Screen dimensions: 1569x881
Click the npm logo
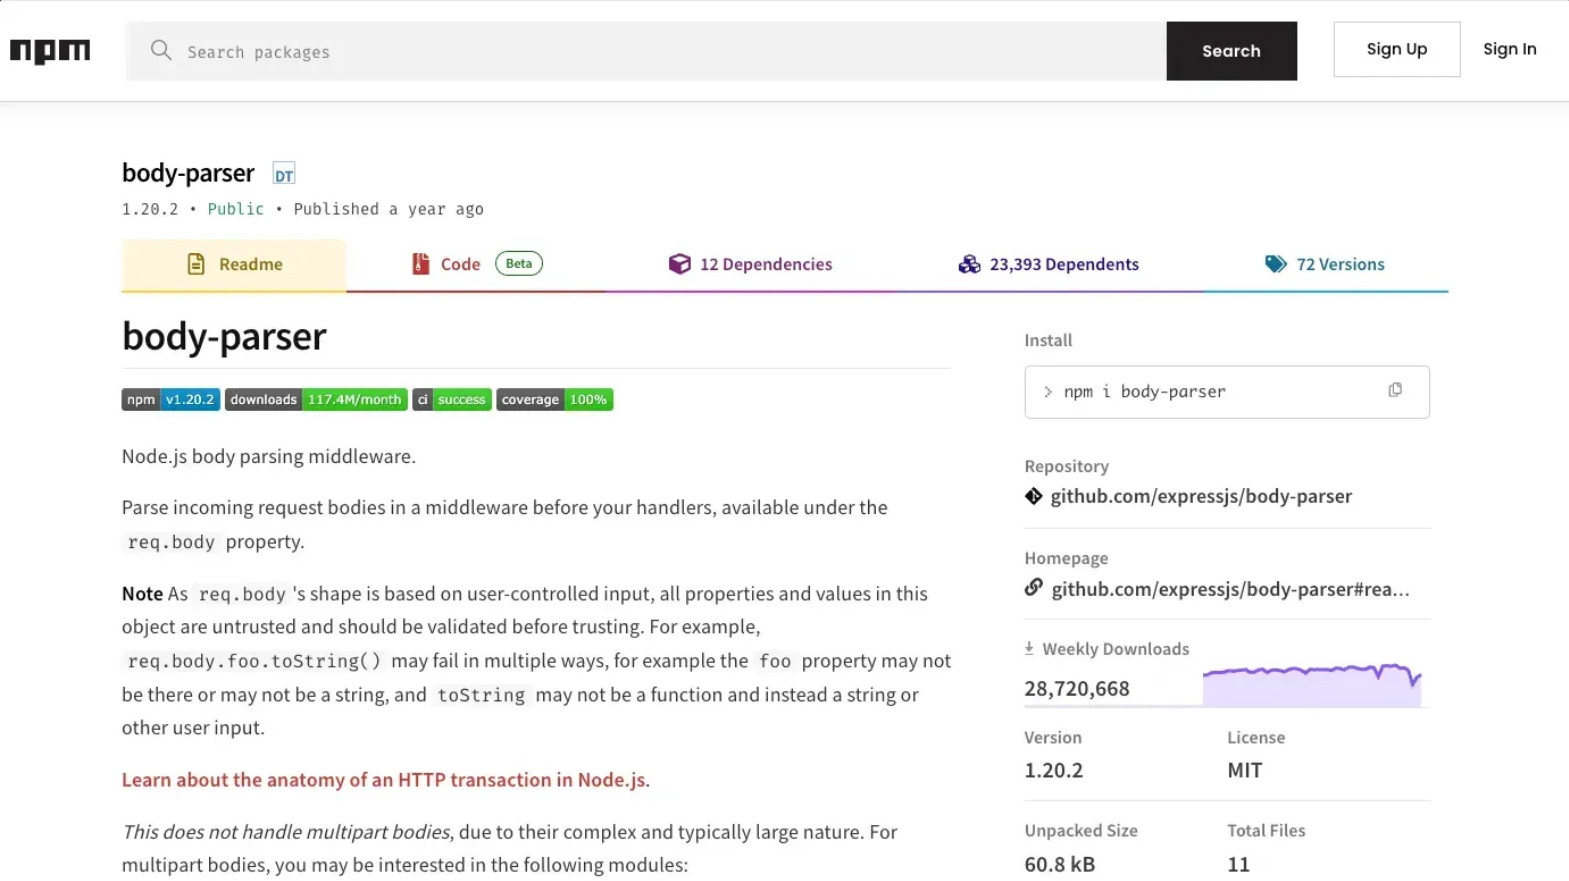tap(50, 50)
